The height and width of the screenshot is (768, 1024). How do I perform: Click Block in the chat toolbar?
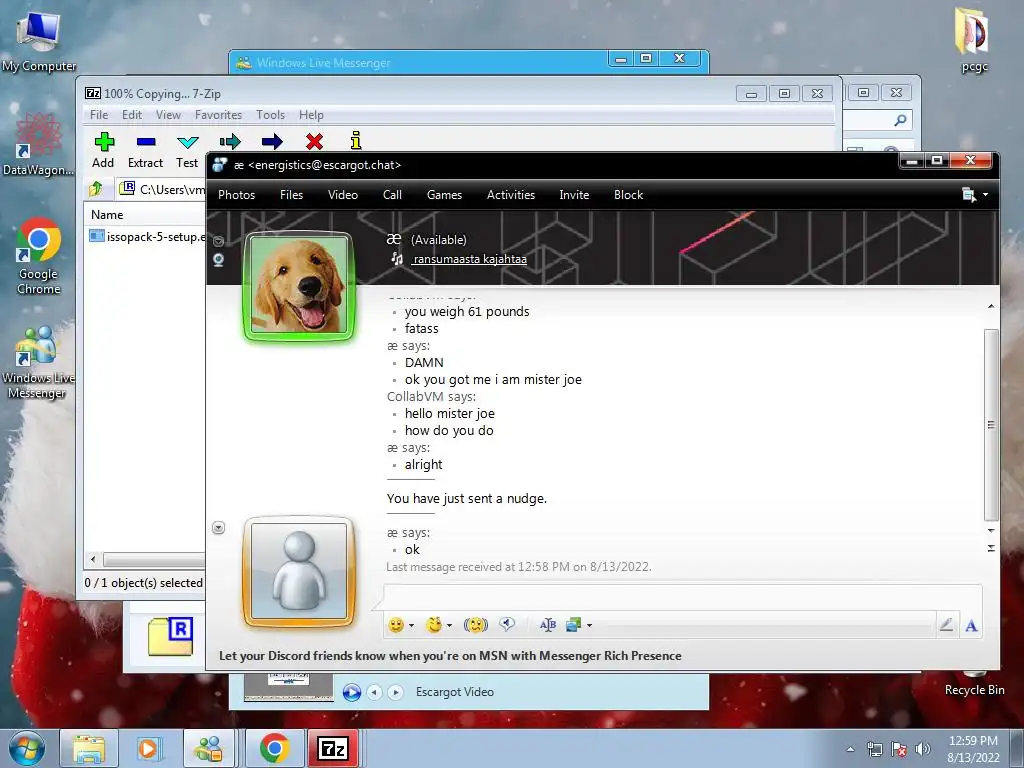(628, 195)
